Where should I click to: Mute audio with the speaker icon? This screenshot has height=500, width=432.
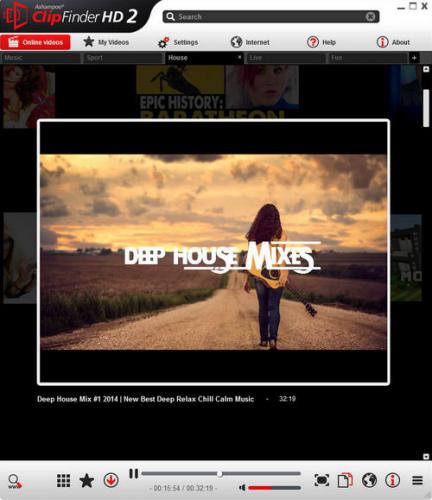[242, 488]
